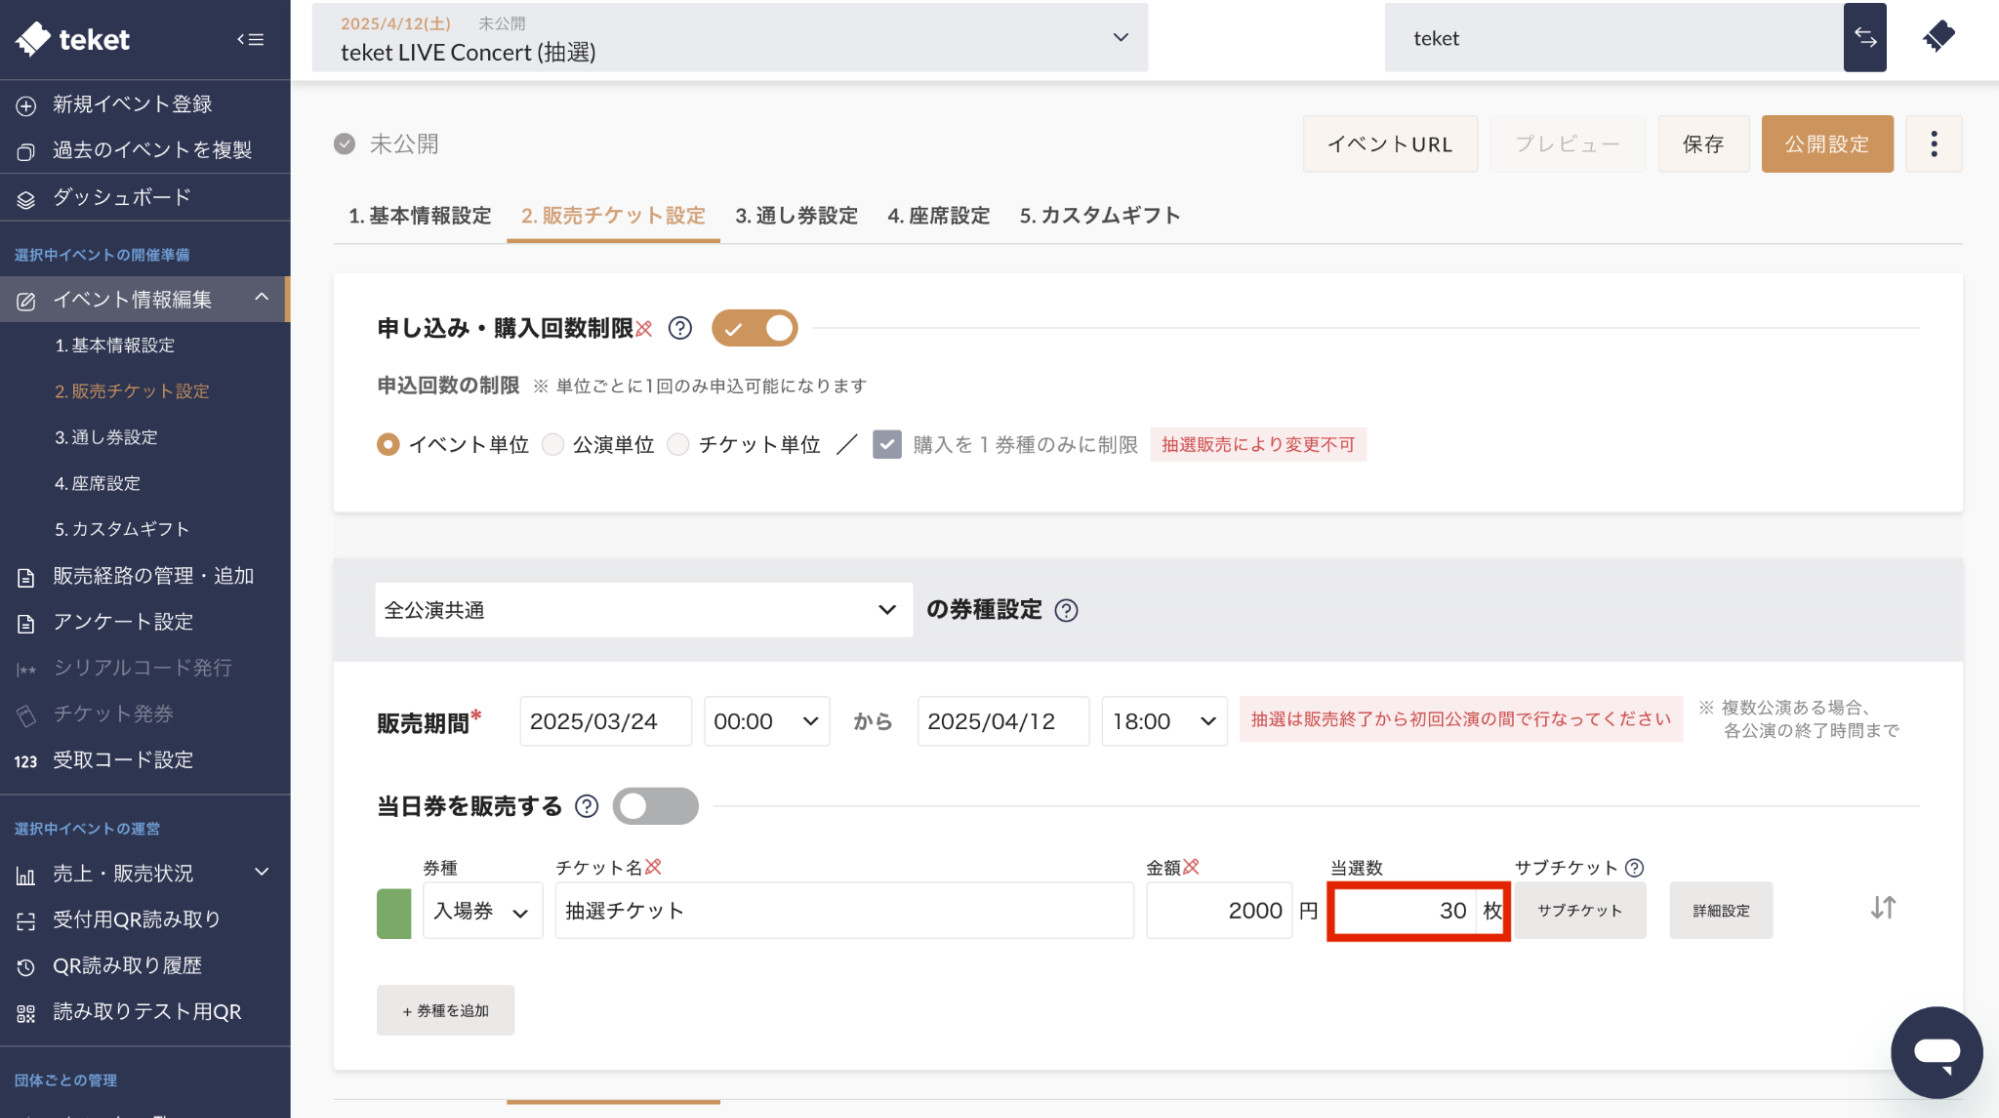The image size is (1999, 1118).
Task: Click the switch-arrows icon next to teket field
Action: 1865,37
